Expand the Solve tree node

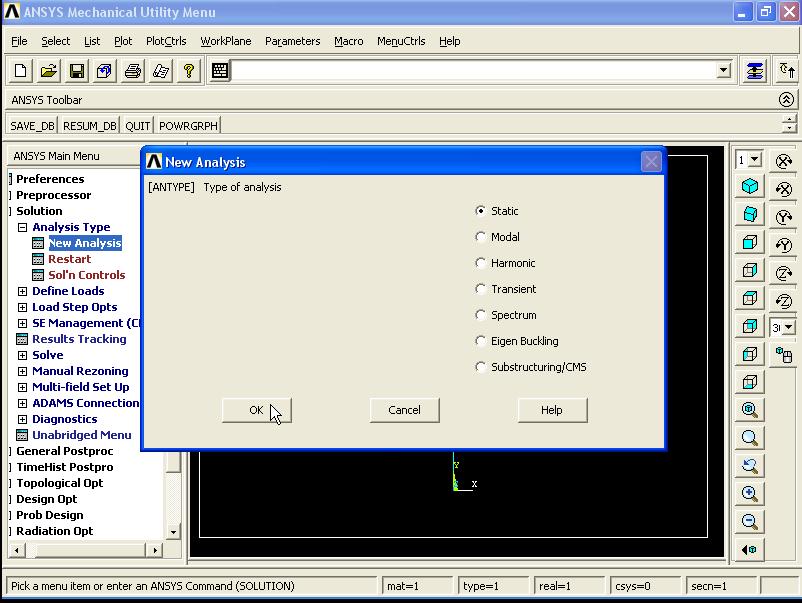click(x=23, y=355)
